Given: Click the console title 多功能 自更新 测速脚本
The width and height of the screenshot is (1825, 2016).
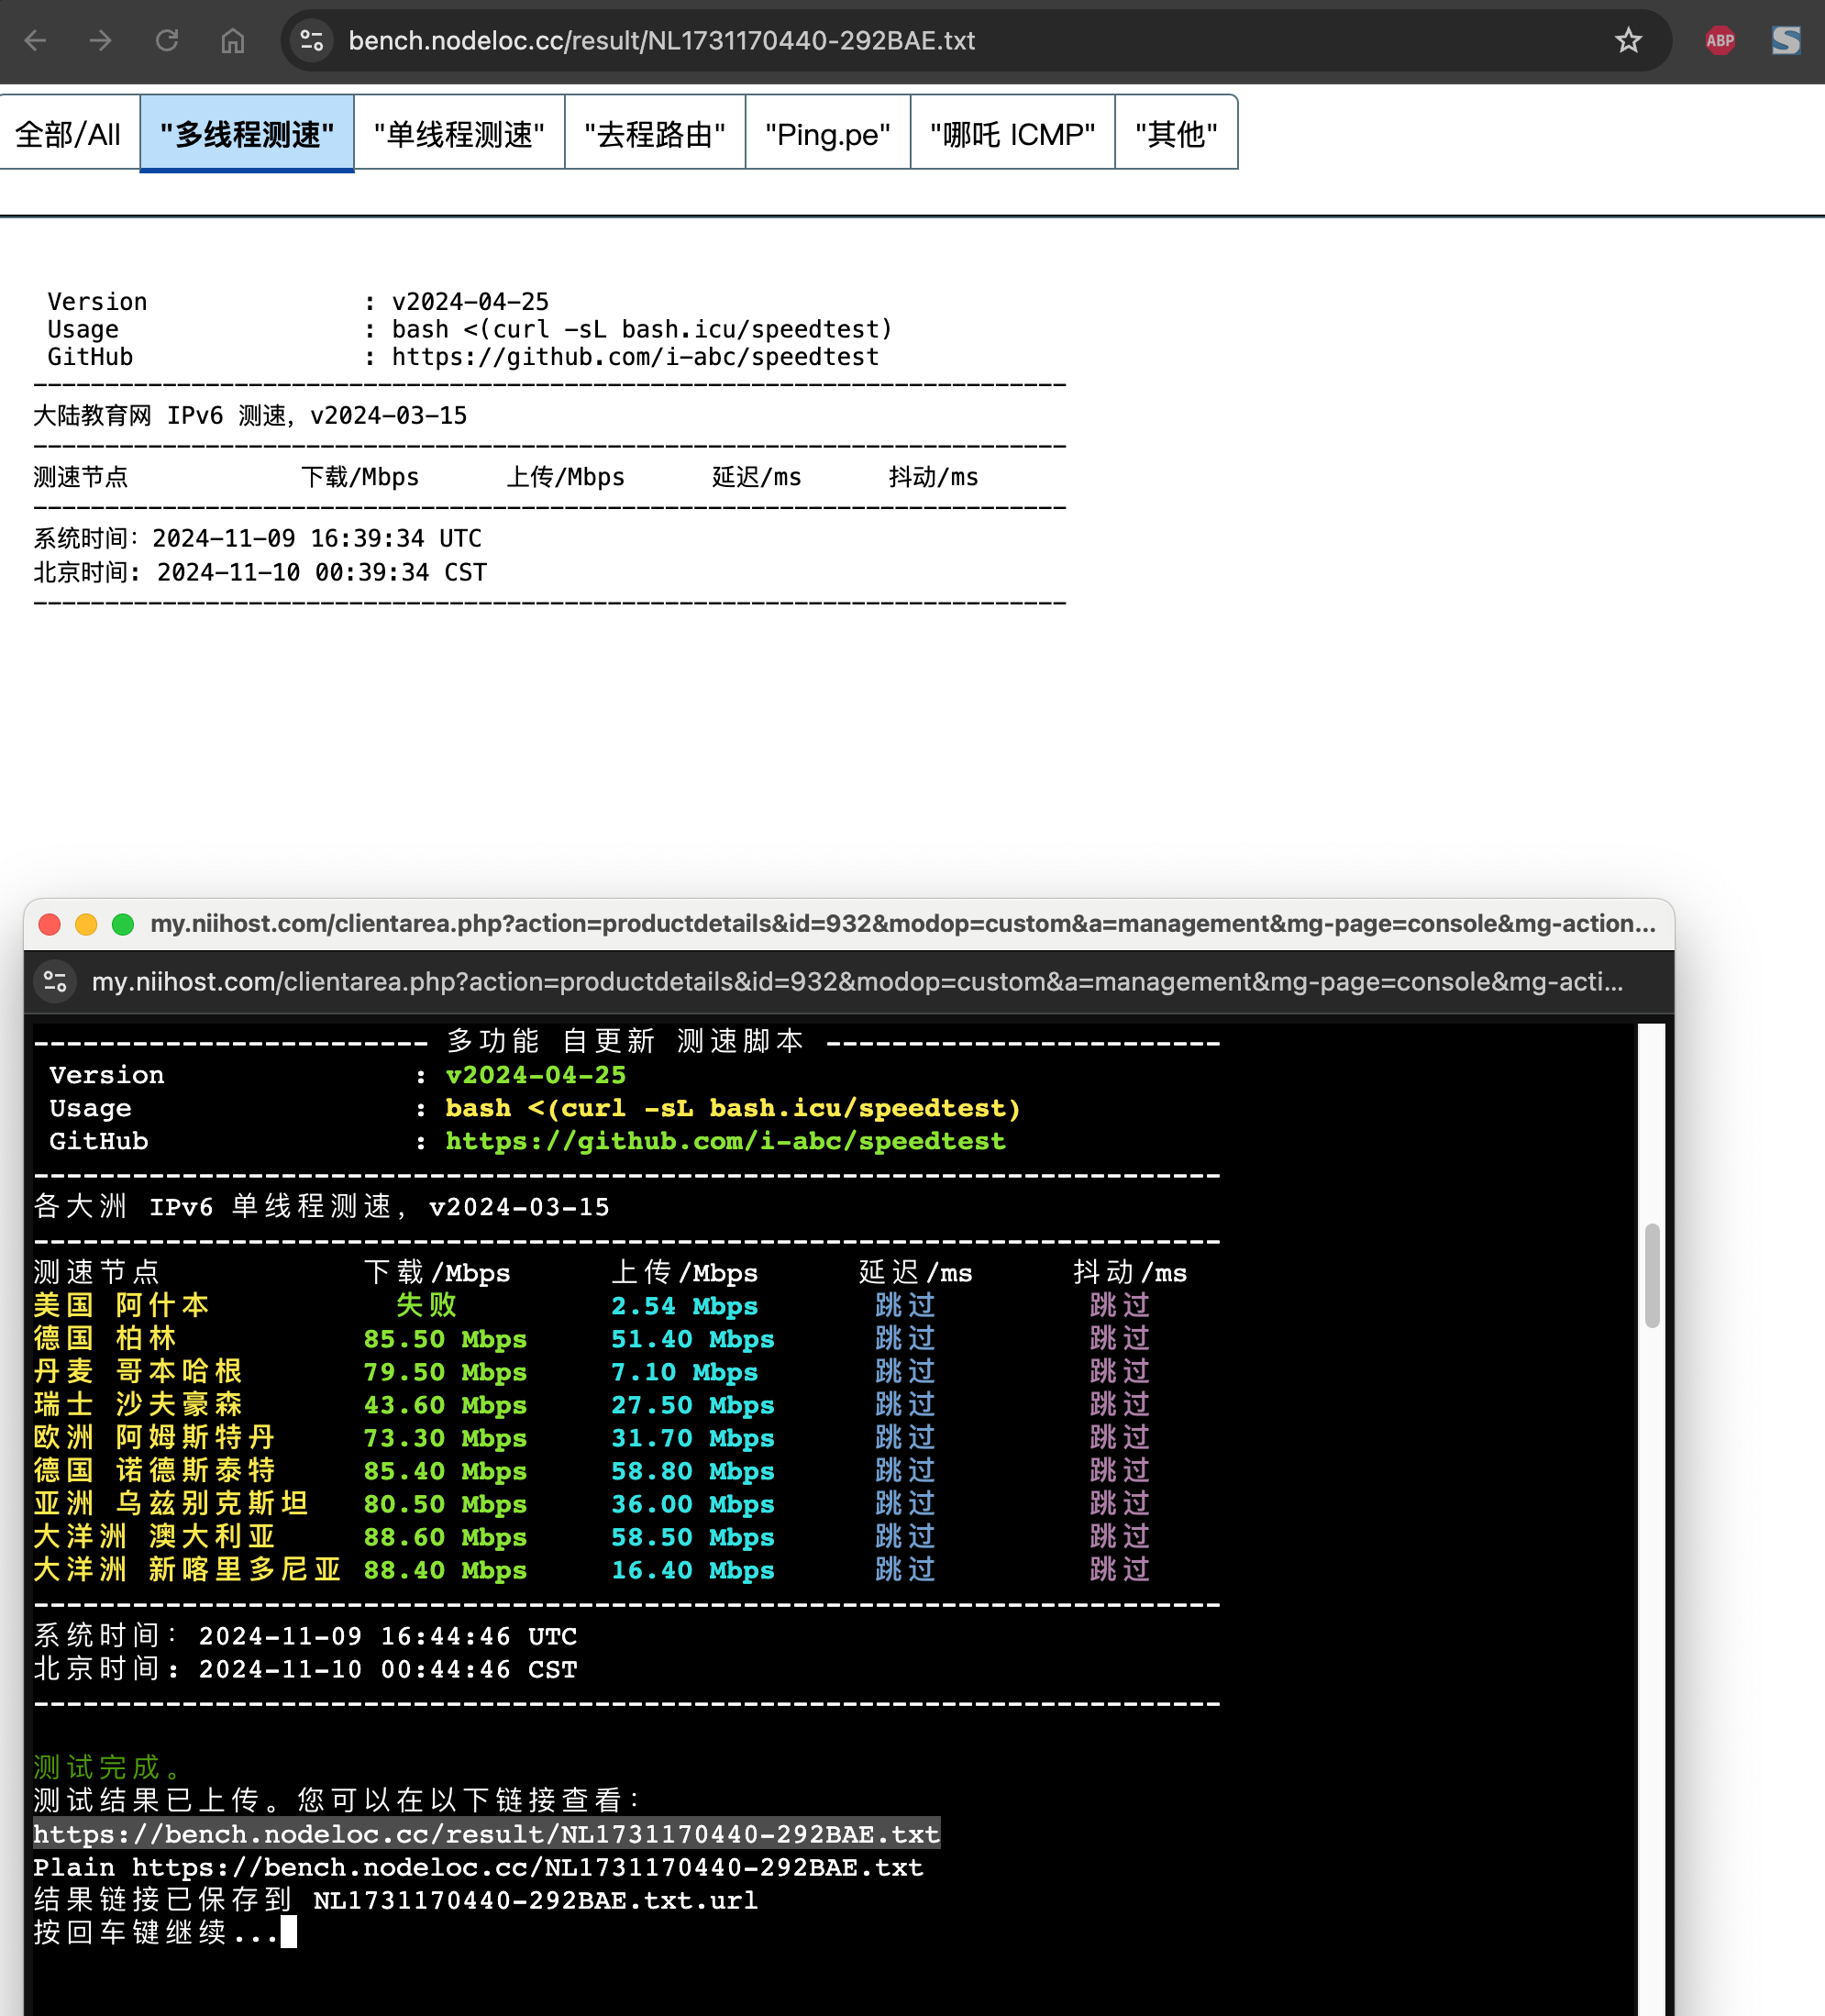Looking at the screenshot, I should 625,1041.
